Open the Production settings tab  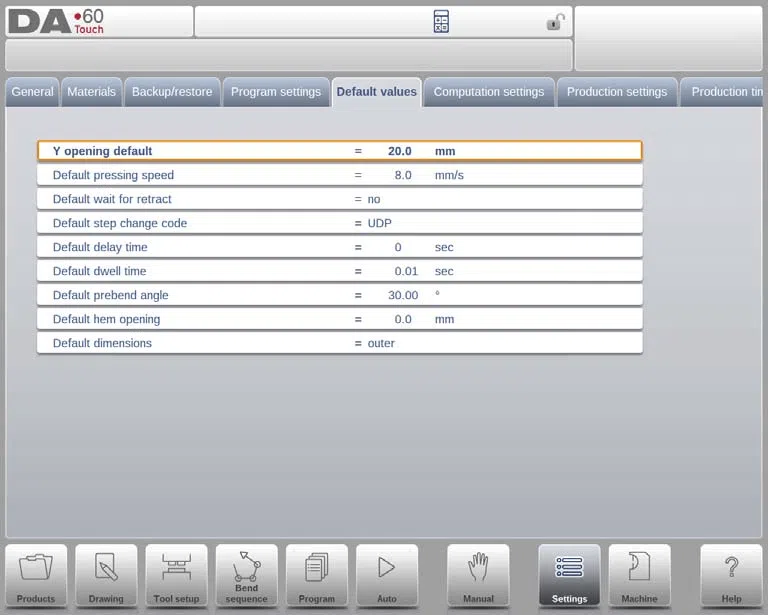coord(617,92)
